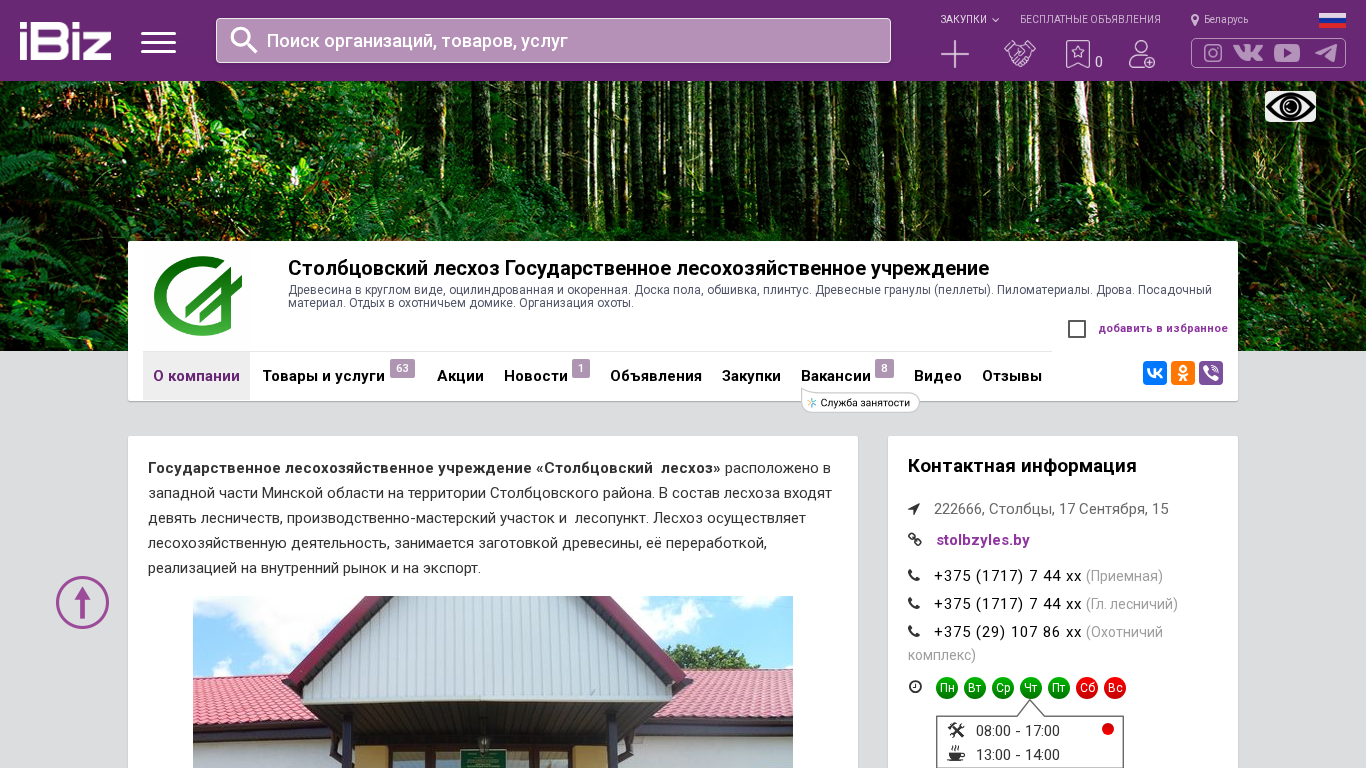Open the 'Вакансии' tab

tap(835, 376)
